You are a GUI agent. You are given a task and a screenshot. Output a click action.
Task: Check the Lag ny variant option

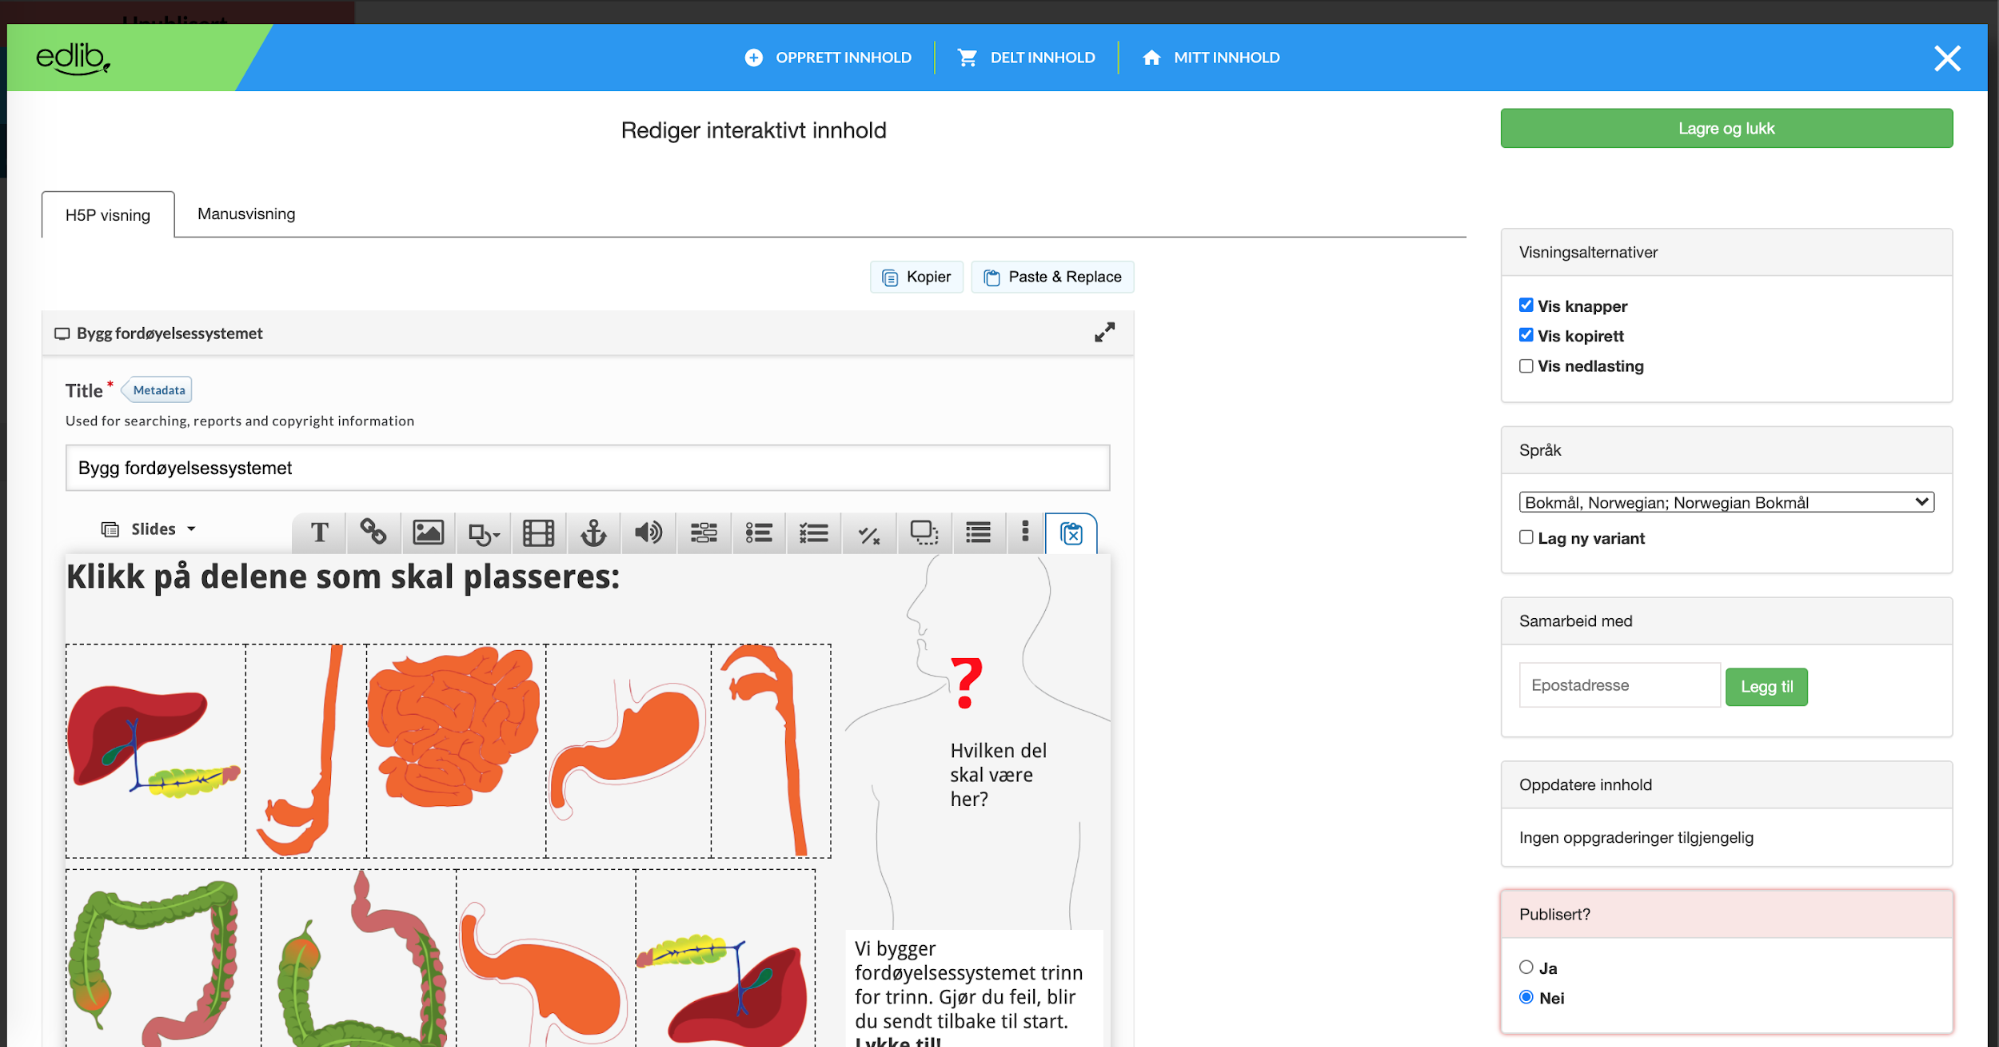(1526, 537)
